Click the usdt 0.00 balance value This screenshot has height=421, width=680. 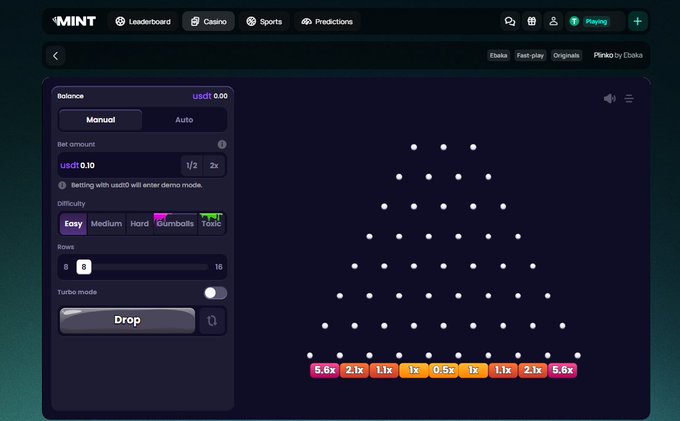(210, 96)
